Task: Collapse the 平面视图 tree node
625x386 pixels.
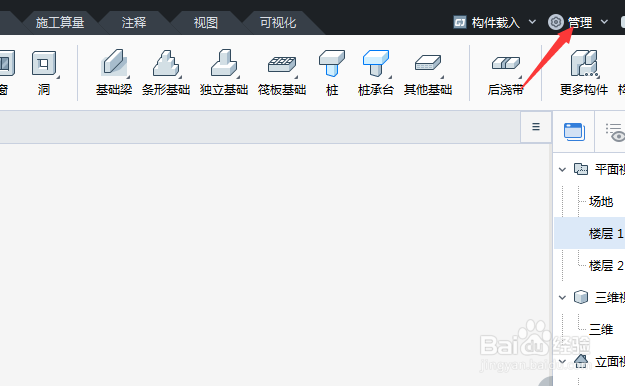Action: coord(562,169)
